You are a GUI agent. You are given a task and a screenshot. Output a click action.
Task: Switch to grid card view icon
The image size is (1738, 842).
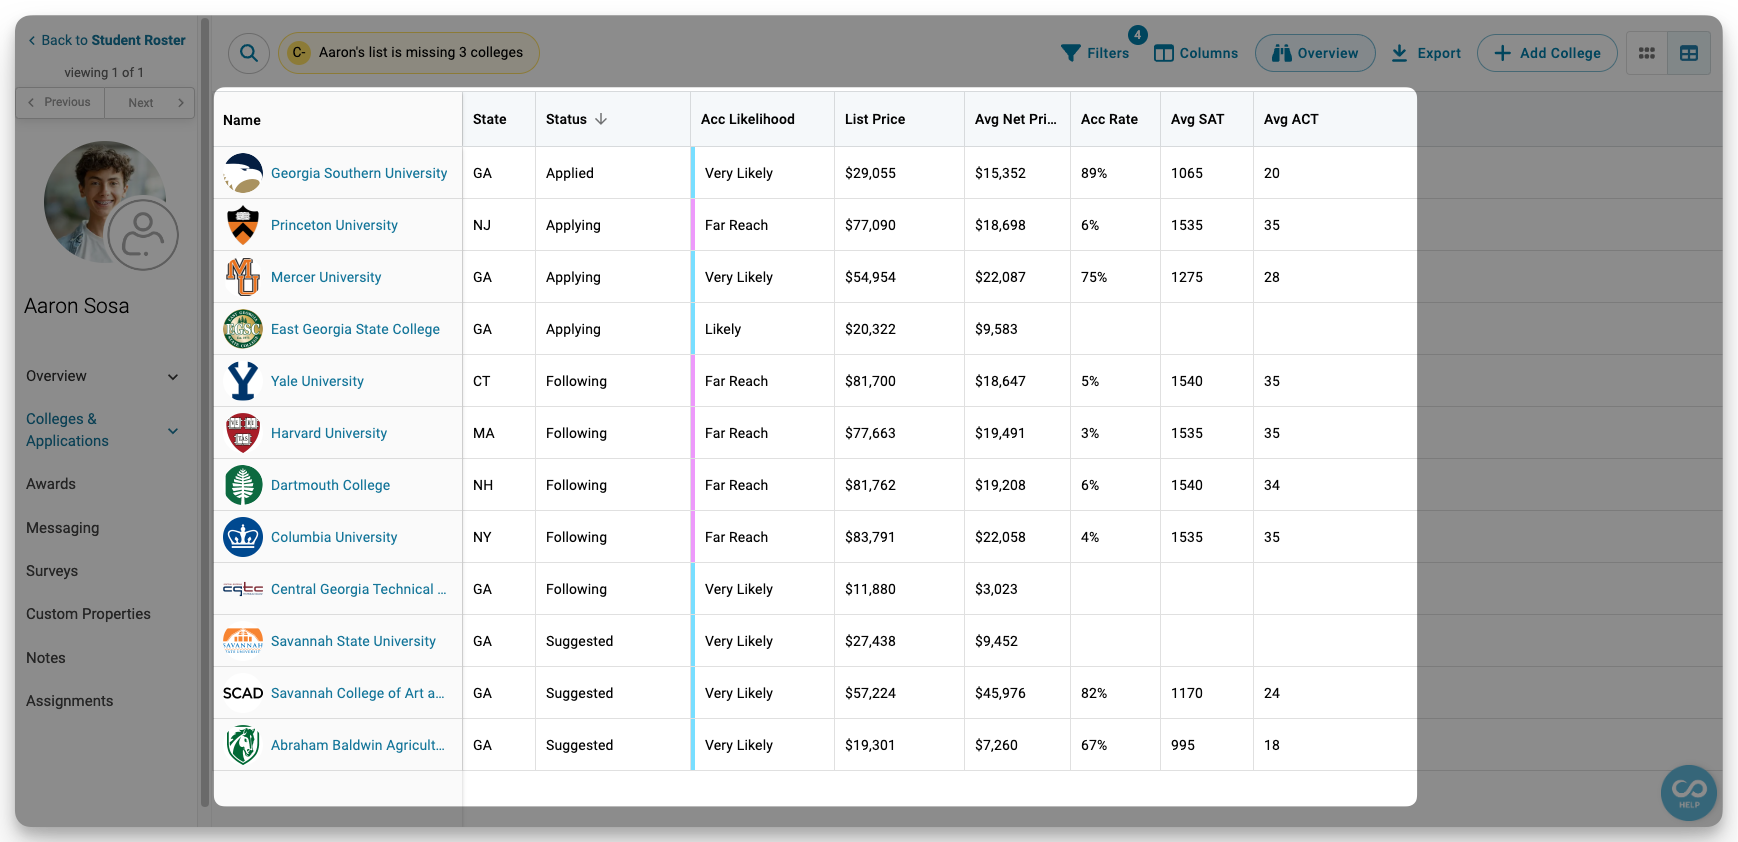[1647, 53]
